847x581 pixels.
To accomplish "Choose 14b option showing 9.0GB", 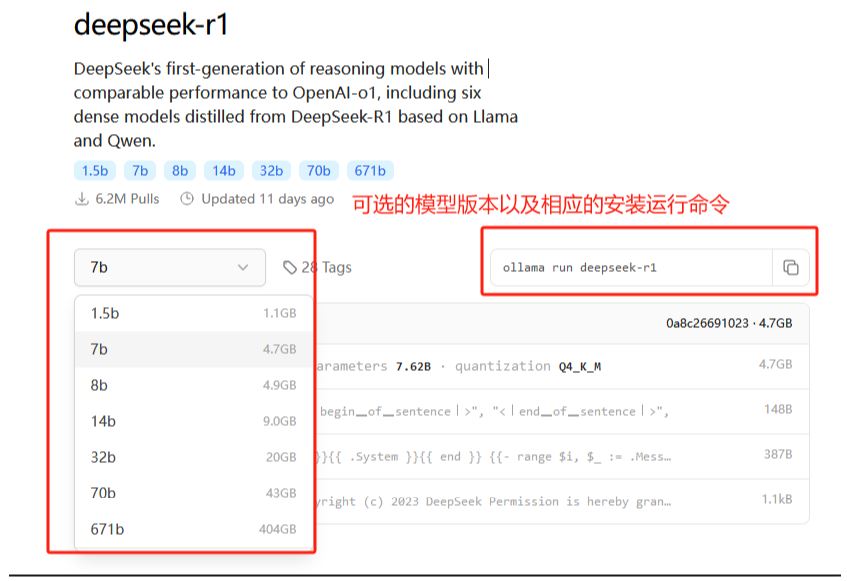I will click(x=193, y=421).
